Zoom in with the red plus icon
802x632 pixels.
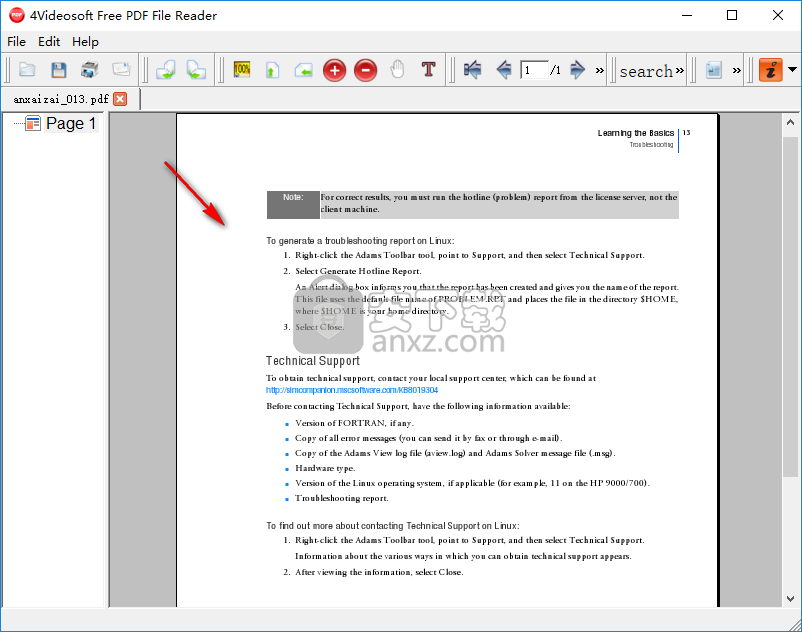(x=334, y=70)
